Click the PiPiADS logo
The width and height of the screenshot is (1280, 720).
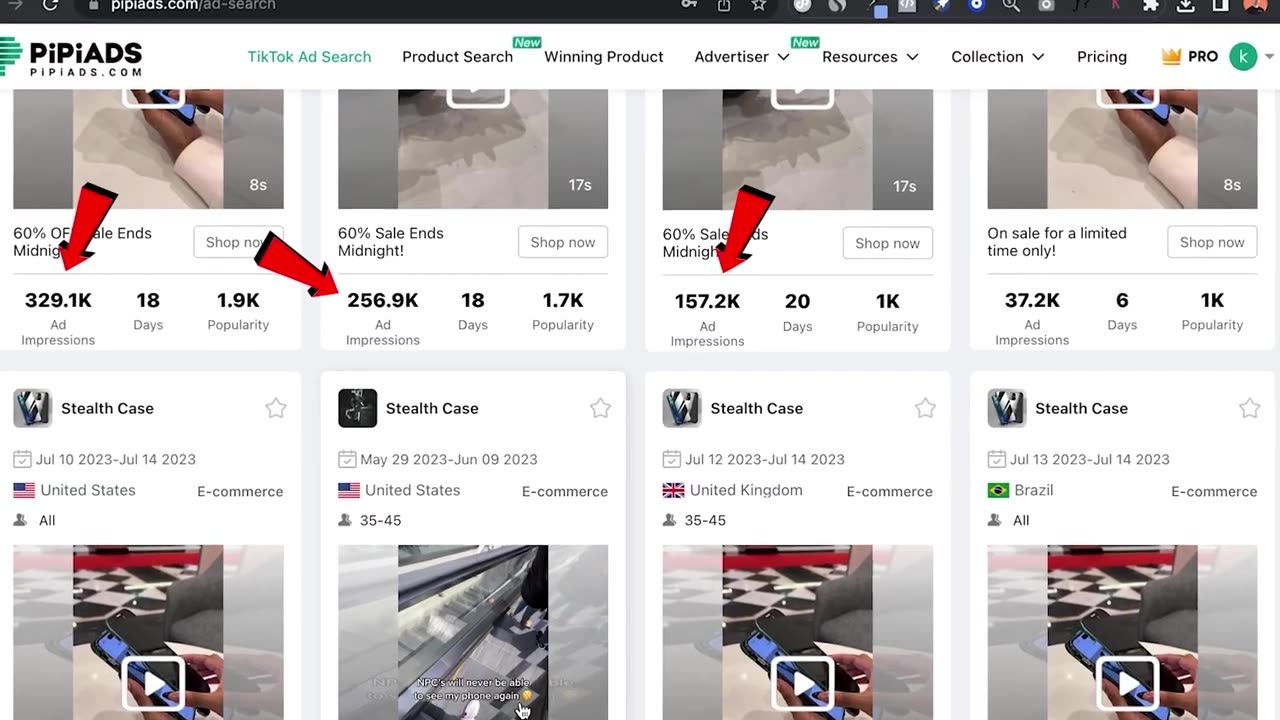pyautogui.click(x=71, y=57)
